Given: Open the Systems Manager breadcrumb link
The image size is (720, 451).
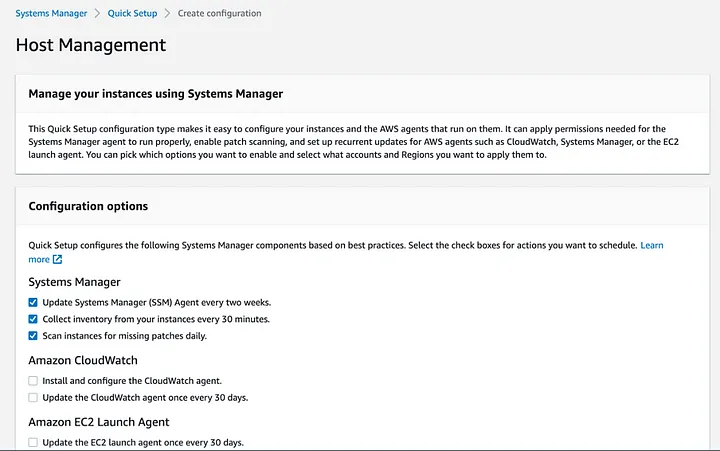Looking at the screenshot, I should [x=51, y=13].
